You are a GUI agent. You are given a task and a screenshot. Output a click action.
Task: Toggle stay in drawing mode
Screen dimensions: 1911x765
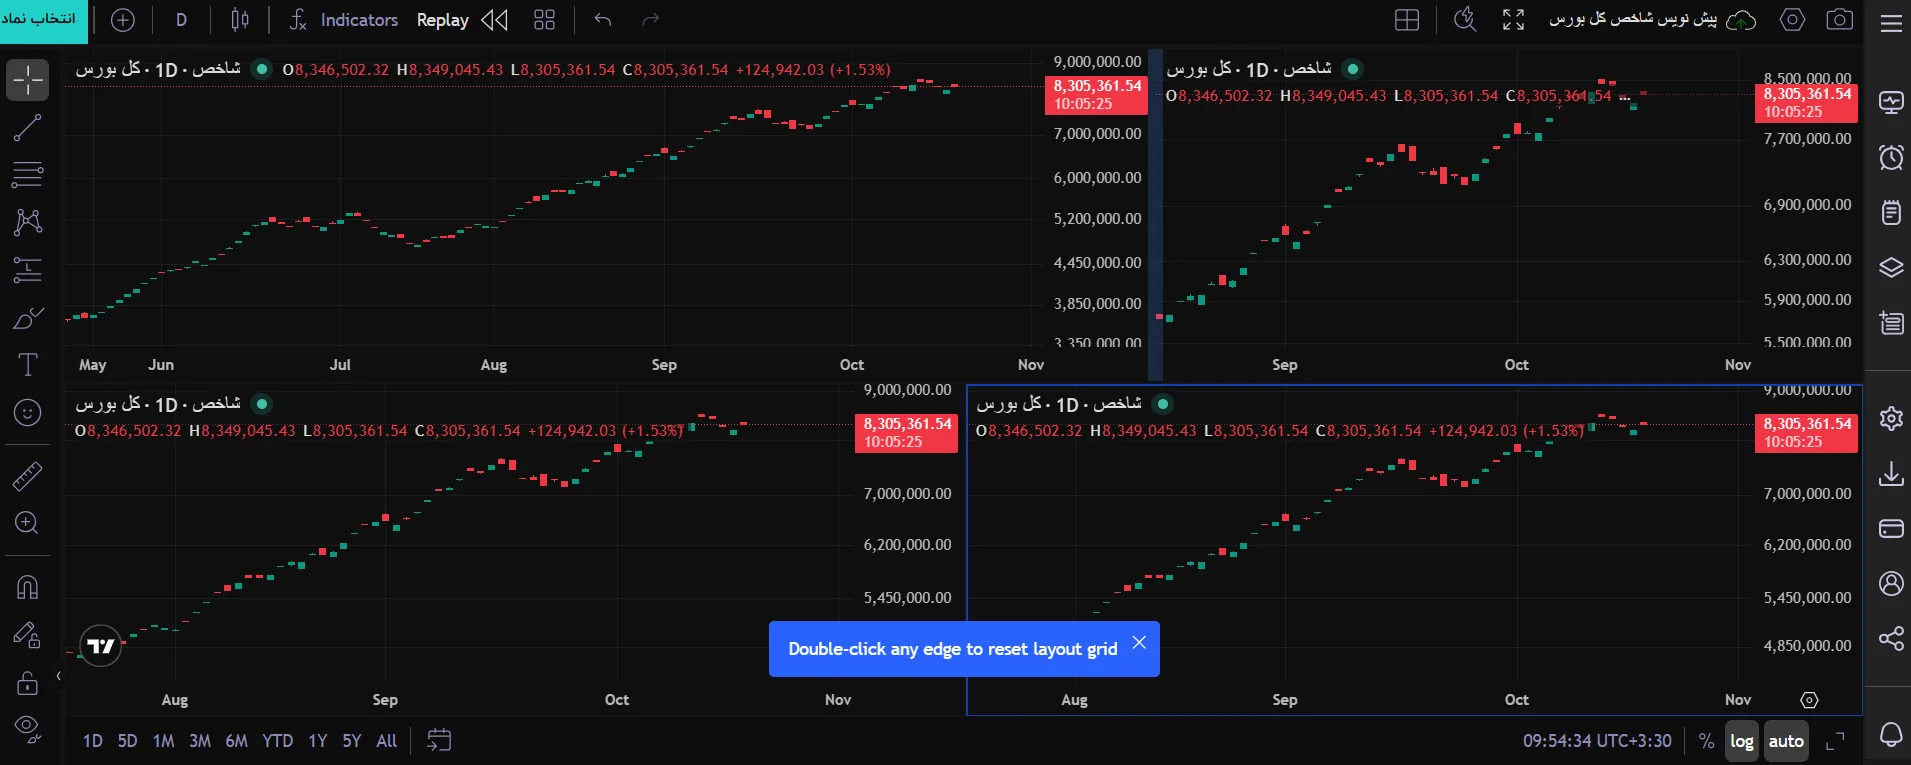pos(28,635)
